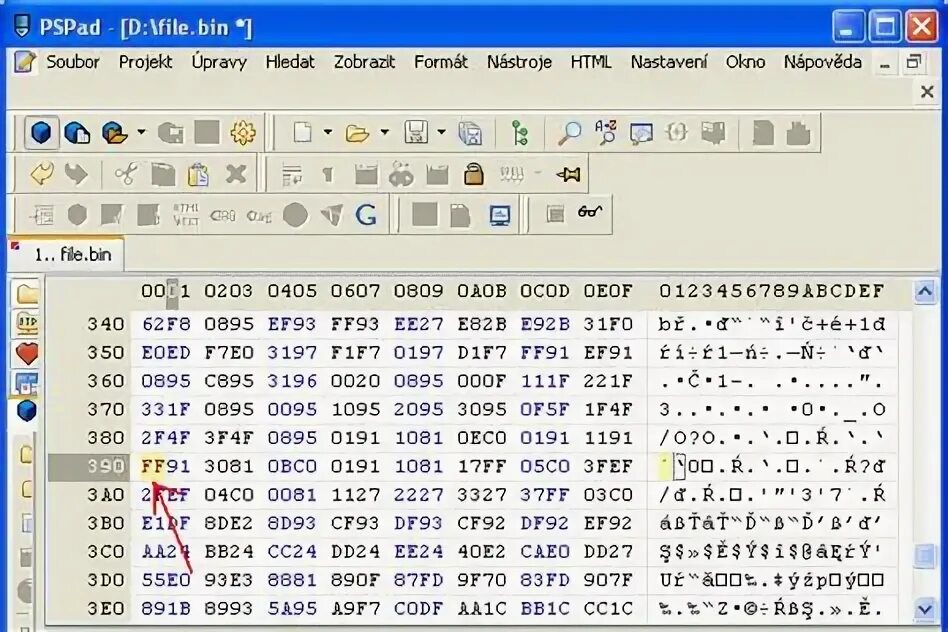Open the Formát menu
This screenshot has width=948, height=632.
click(x=441, y=62)
